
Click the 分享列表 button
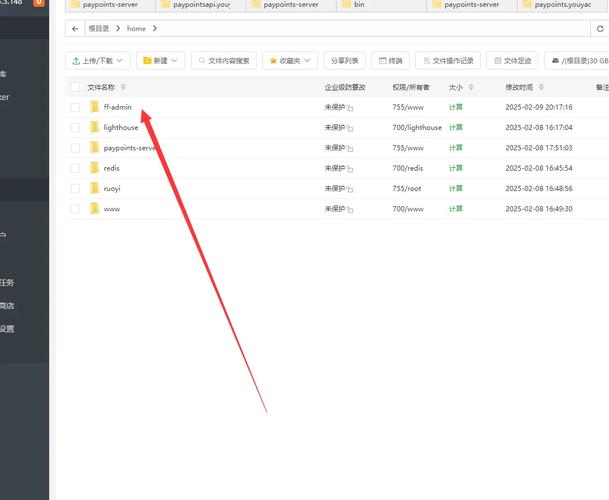pyautogui.click(x=345, y=61)
